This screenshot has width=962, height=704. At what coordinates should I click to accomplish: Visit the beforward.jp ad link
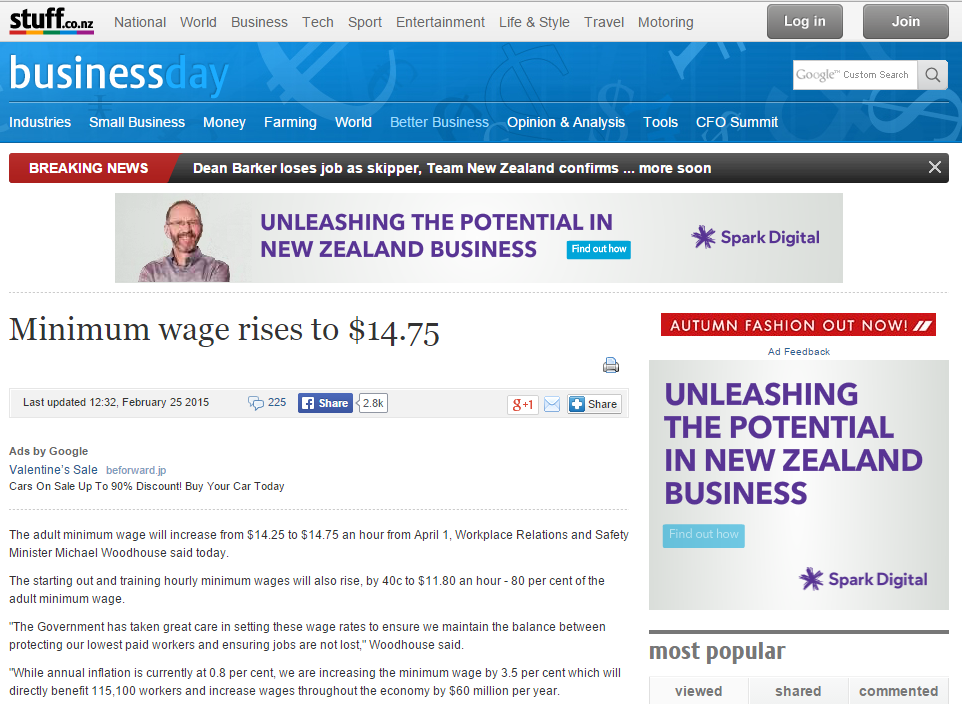tap(136, 470)
